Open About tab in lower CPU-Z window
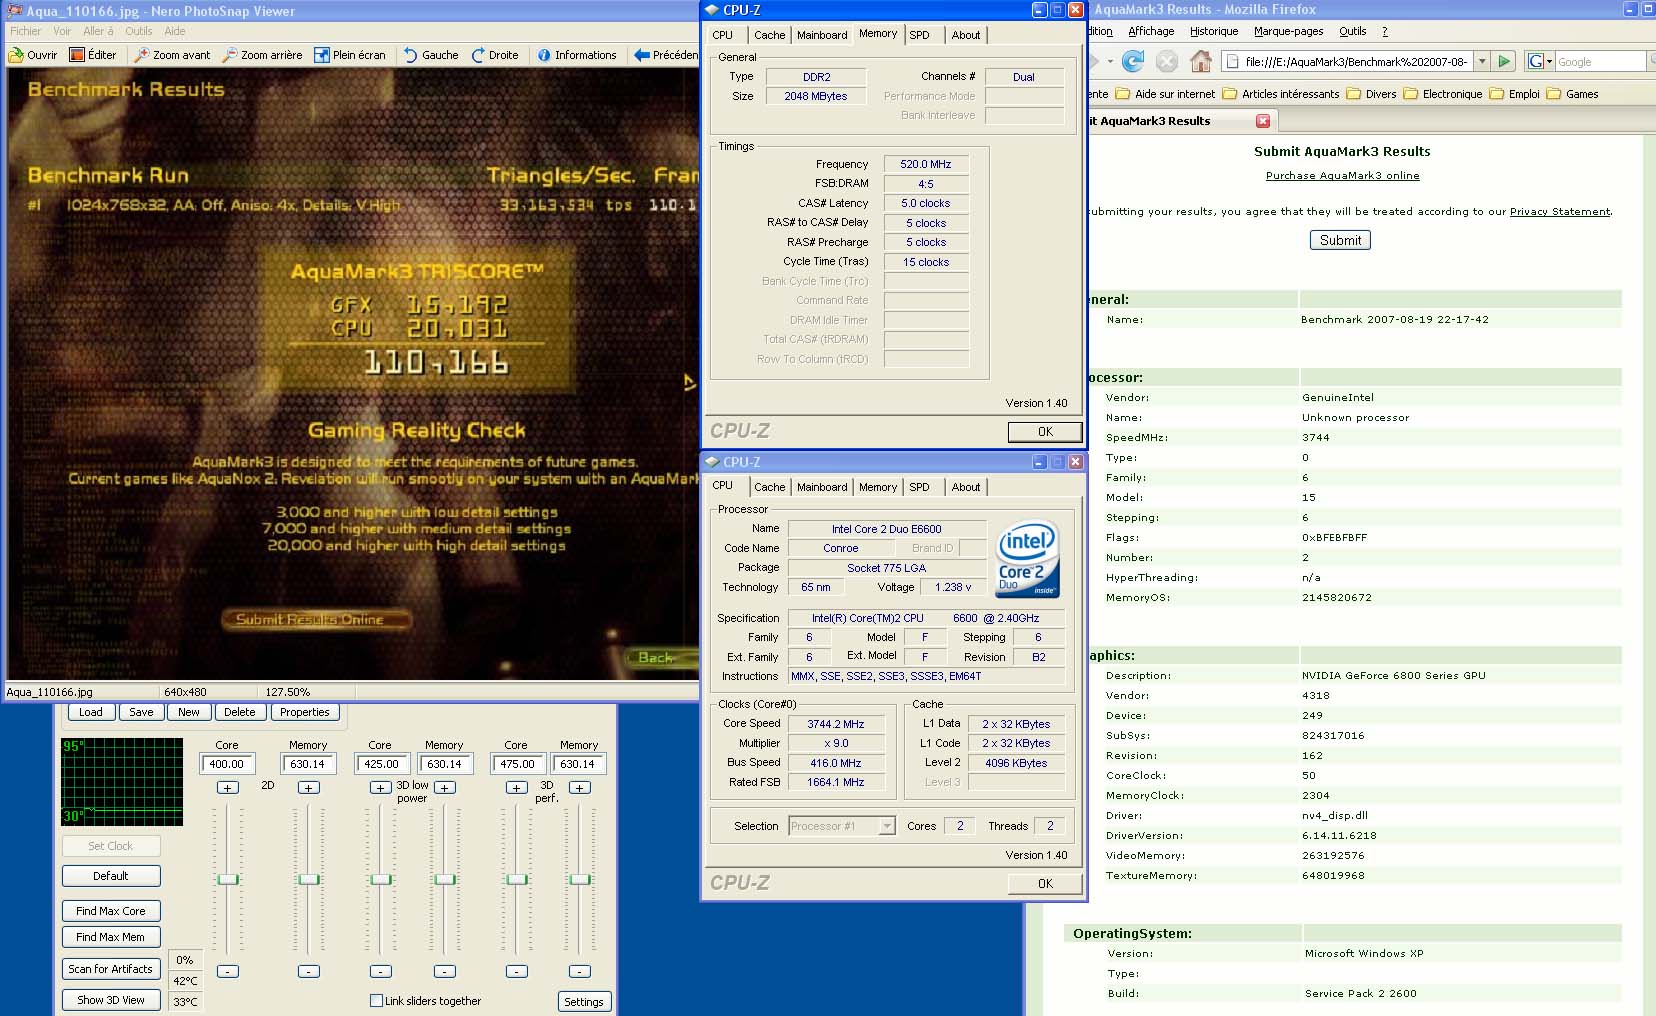 966,487
